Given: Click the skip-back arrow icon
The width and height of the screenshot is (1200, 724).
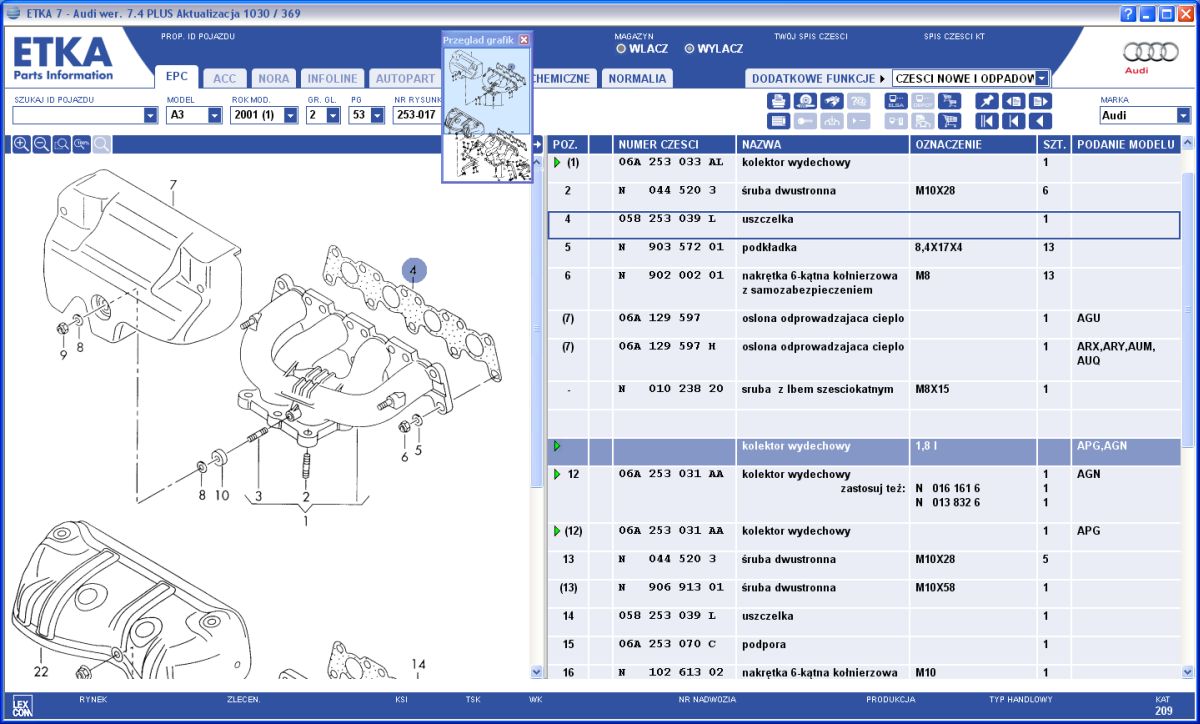Looking at the screenshot, I should tap(1013, 121).
